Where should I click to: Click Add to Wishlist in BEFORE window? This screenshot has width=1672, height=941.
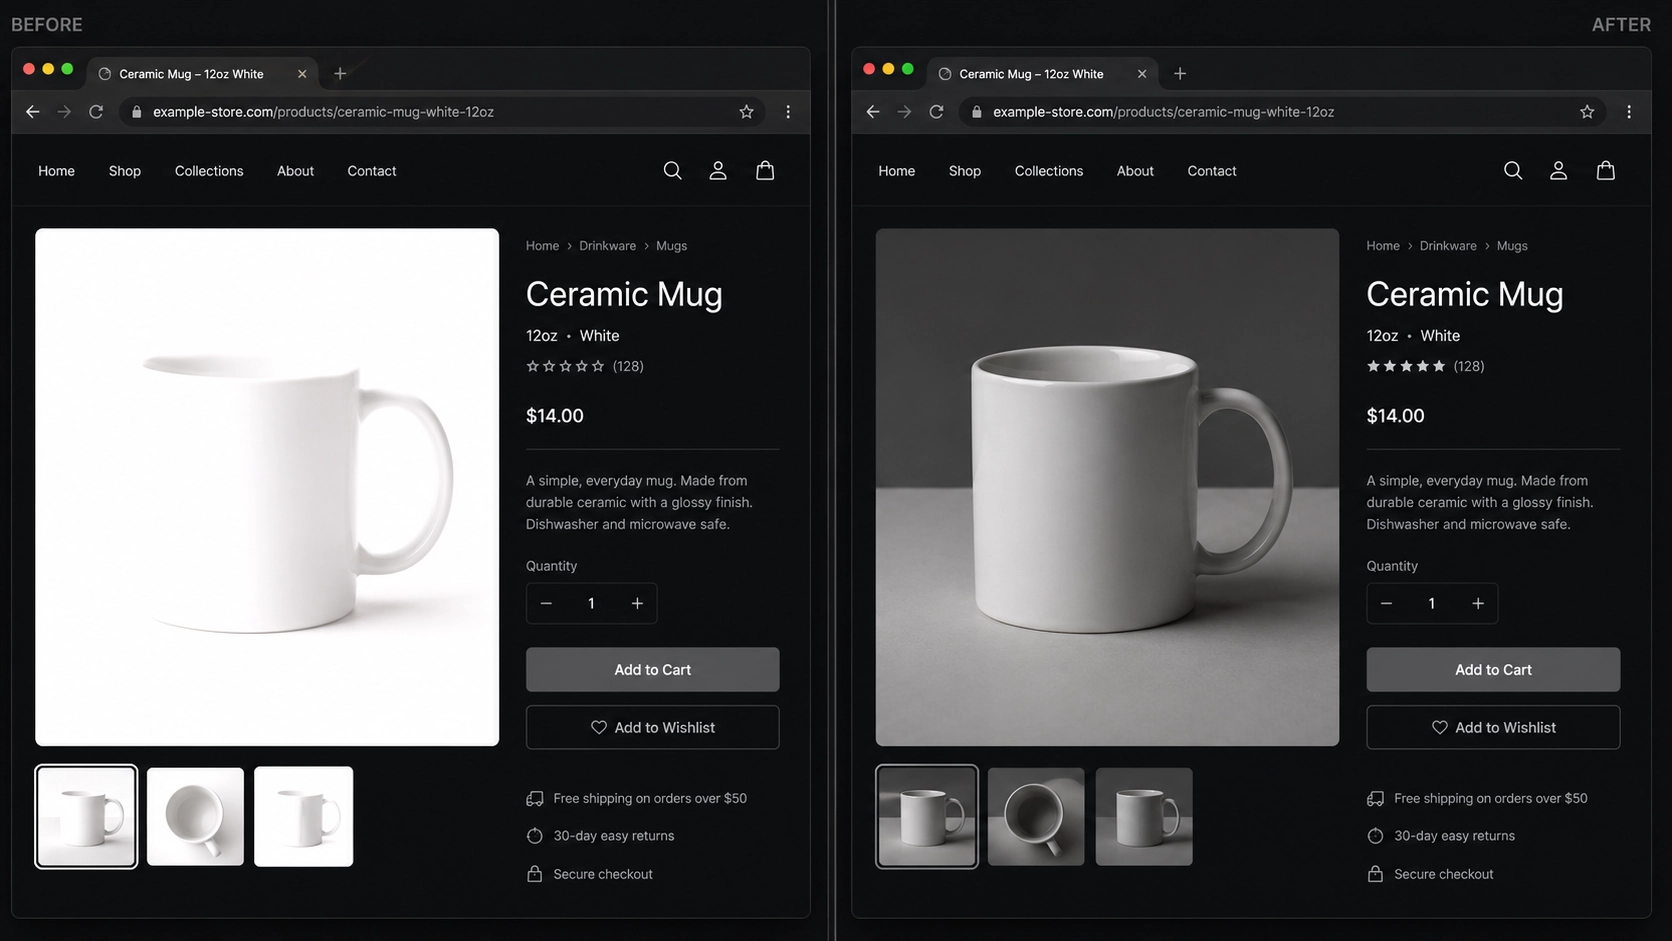tap(653, 727)
